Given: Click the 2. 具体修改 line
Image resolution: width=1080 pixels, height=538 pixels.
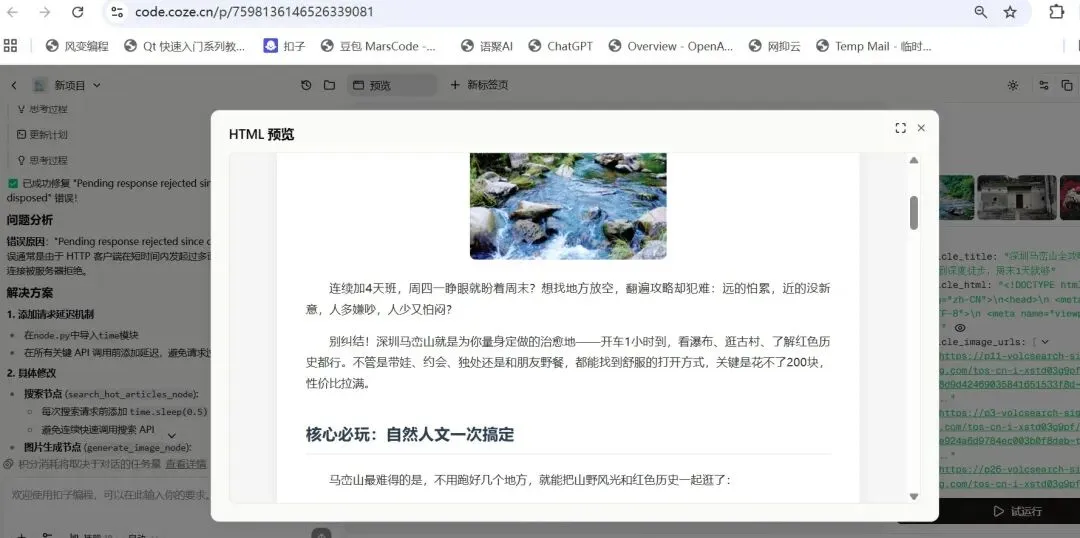Looking at the screenshot, I should (x=32, y=373).
